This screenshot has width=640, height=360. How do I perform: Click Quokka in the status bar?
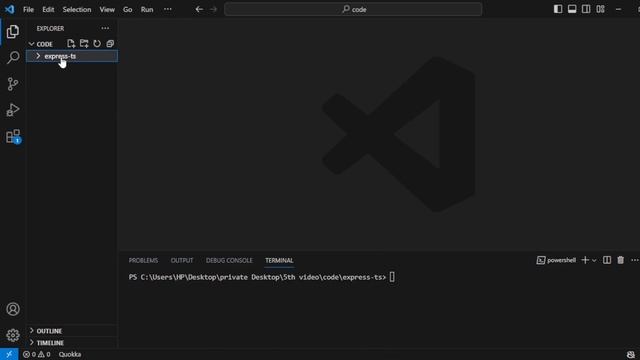[x=70, y=354]
